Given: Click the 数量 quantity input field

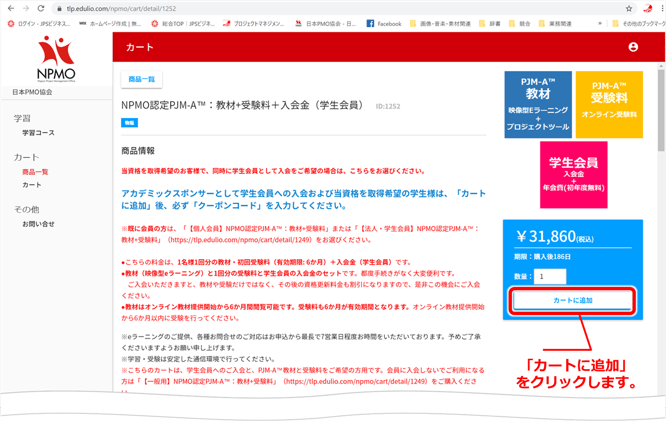Looking at the screenshot, I should pyautogui.click(x=550, y=276).
